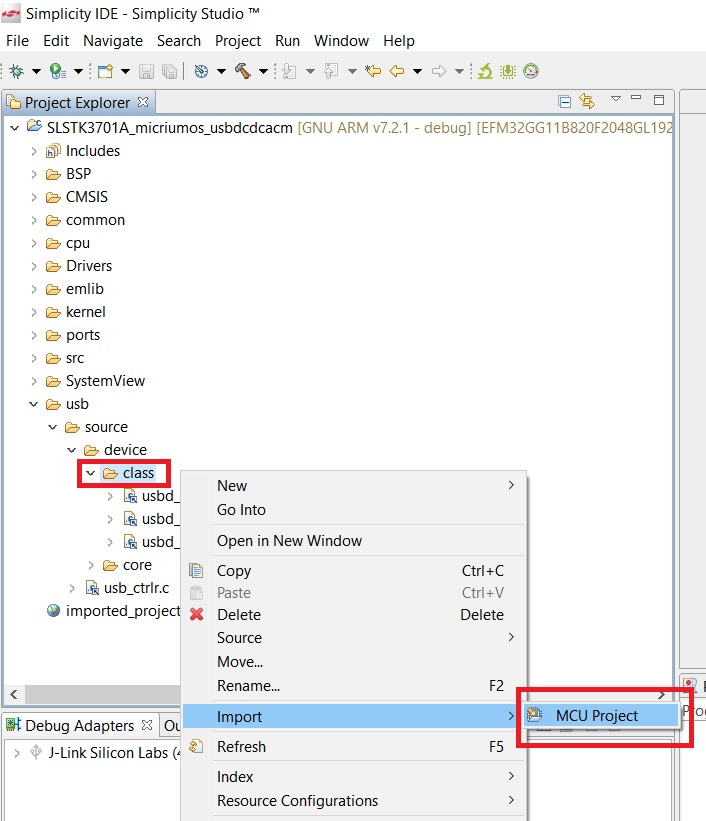
Task: Select the SystemView folder
Action: click(x=105, y=381)
